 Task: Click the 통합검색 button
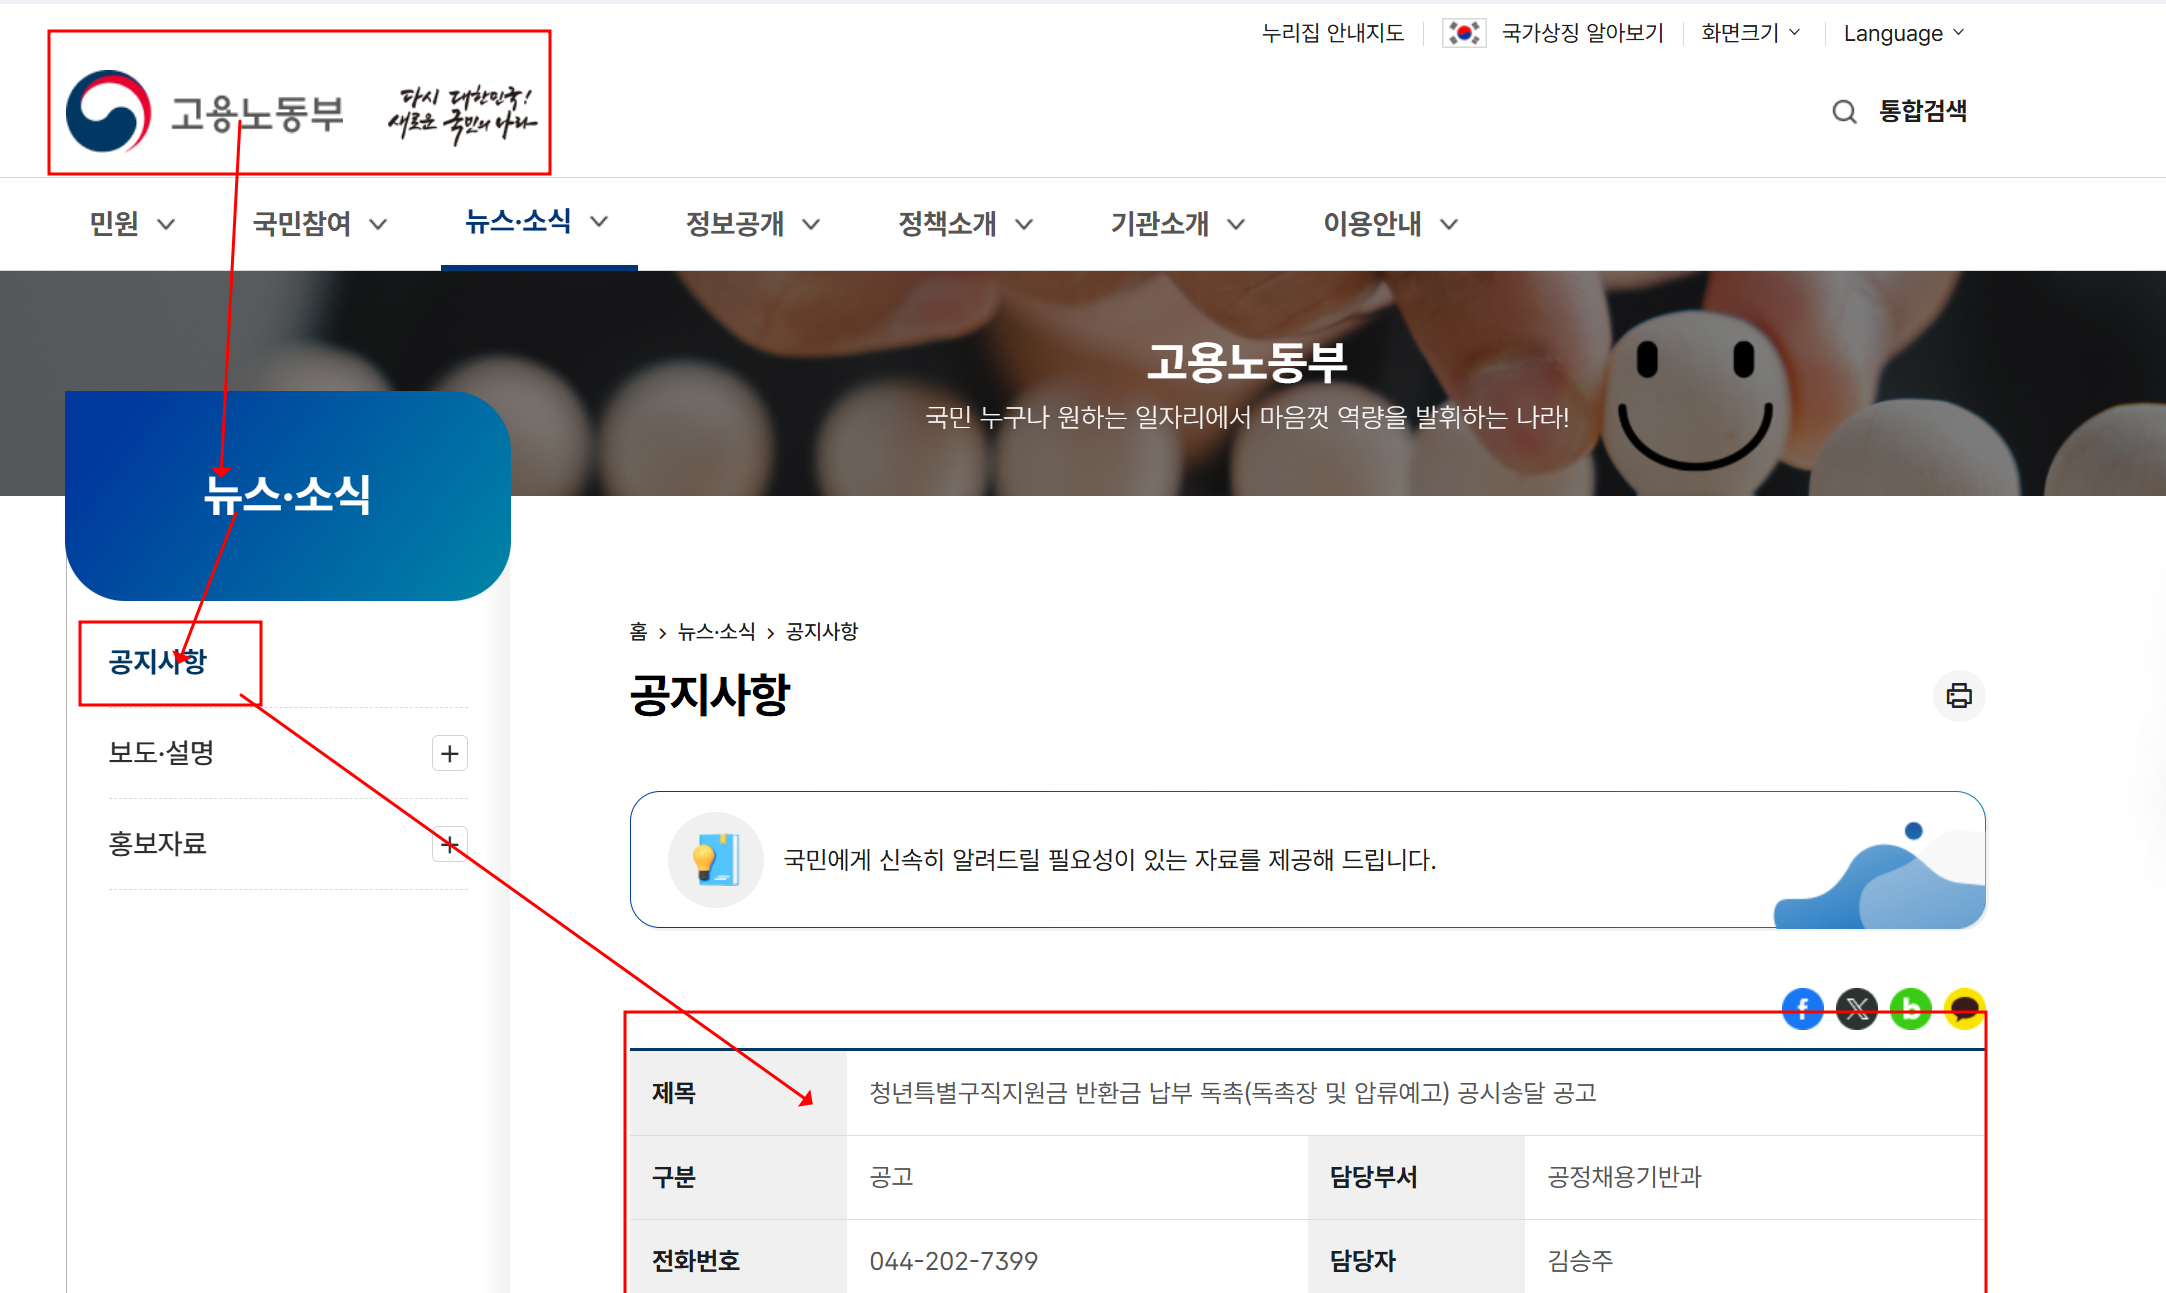1922,111
